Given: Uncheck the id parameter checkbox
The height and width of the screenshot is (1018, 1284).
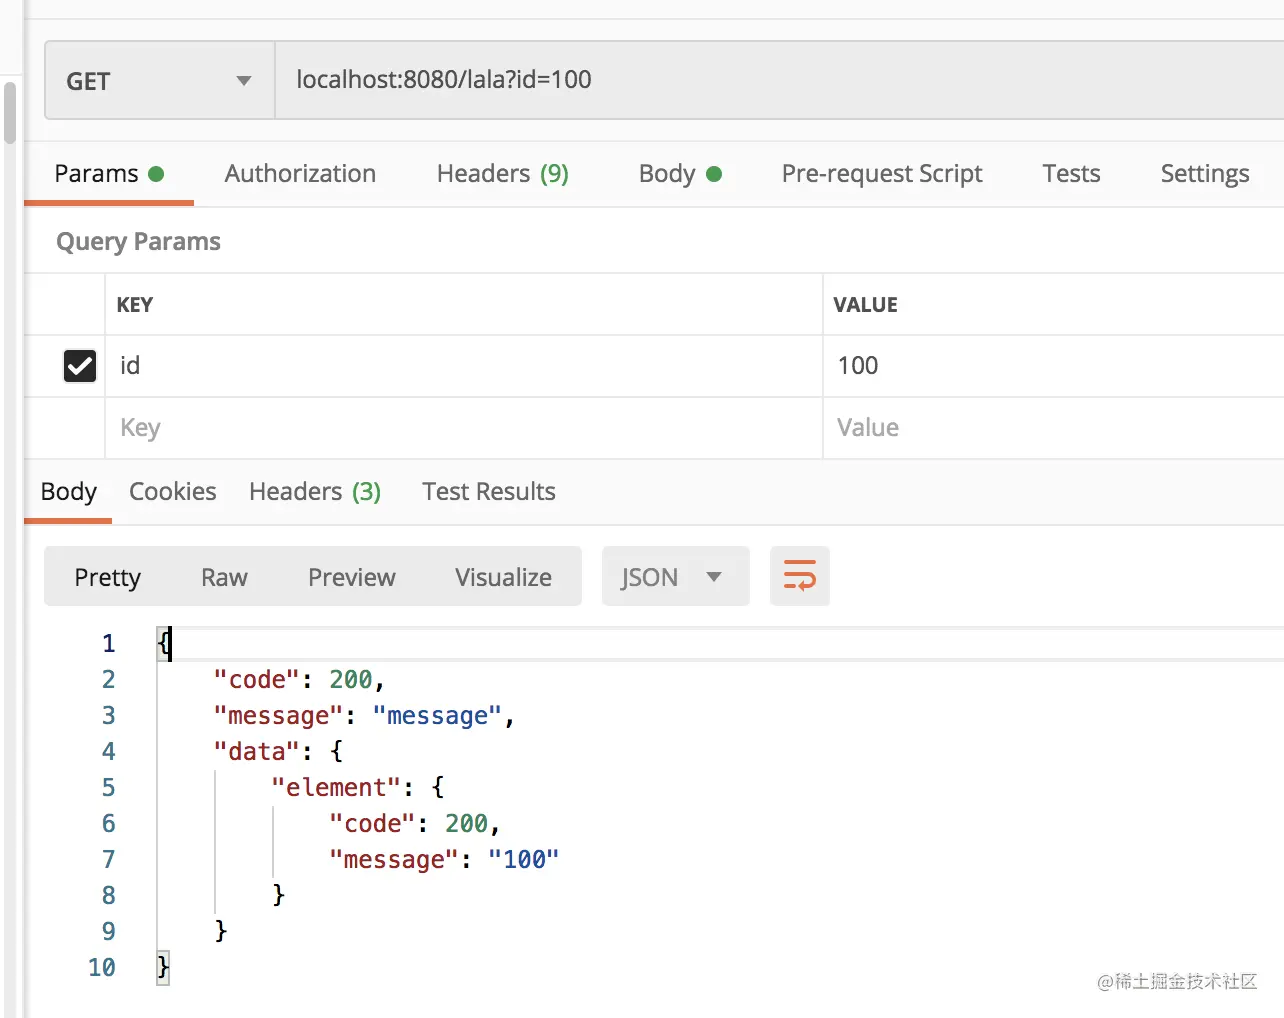Looking at the screenshot, I should pos(80,366).
